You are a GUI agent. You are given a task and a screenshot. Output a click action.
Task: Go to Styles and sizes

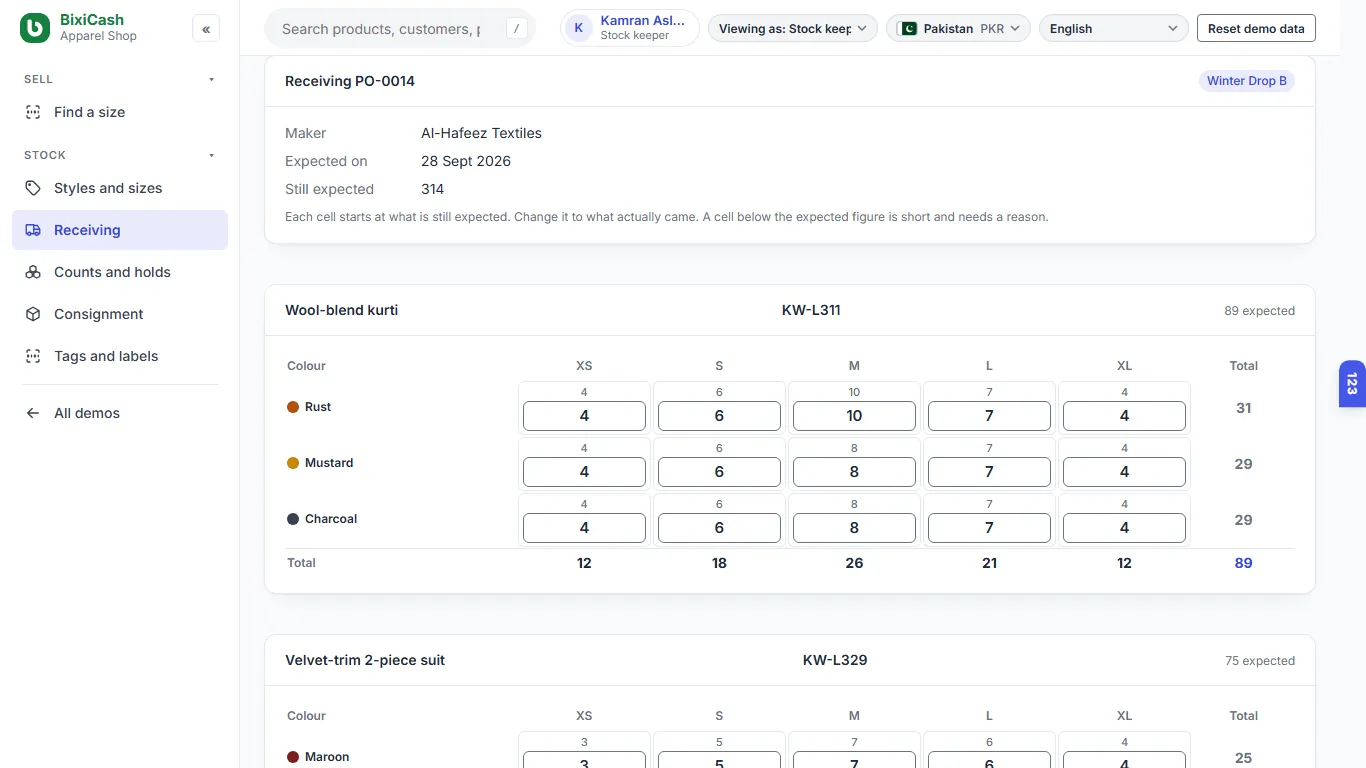point(120,188)
